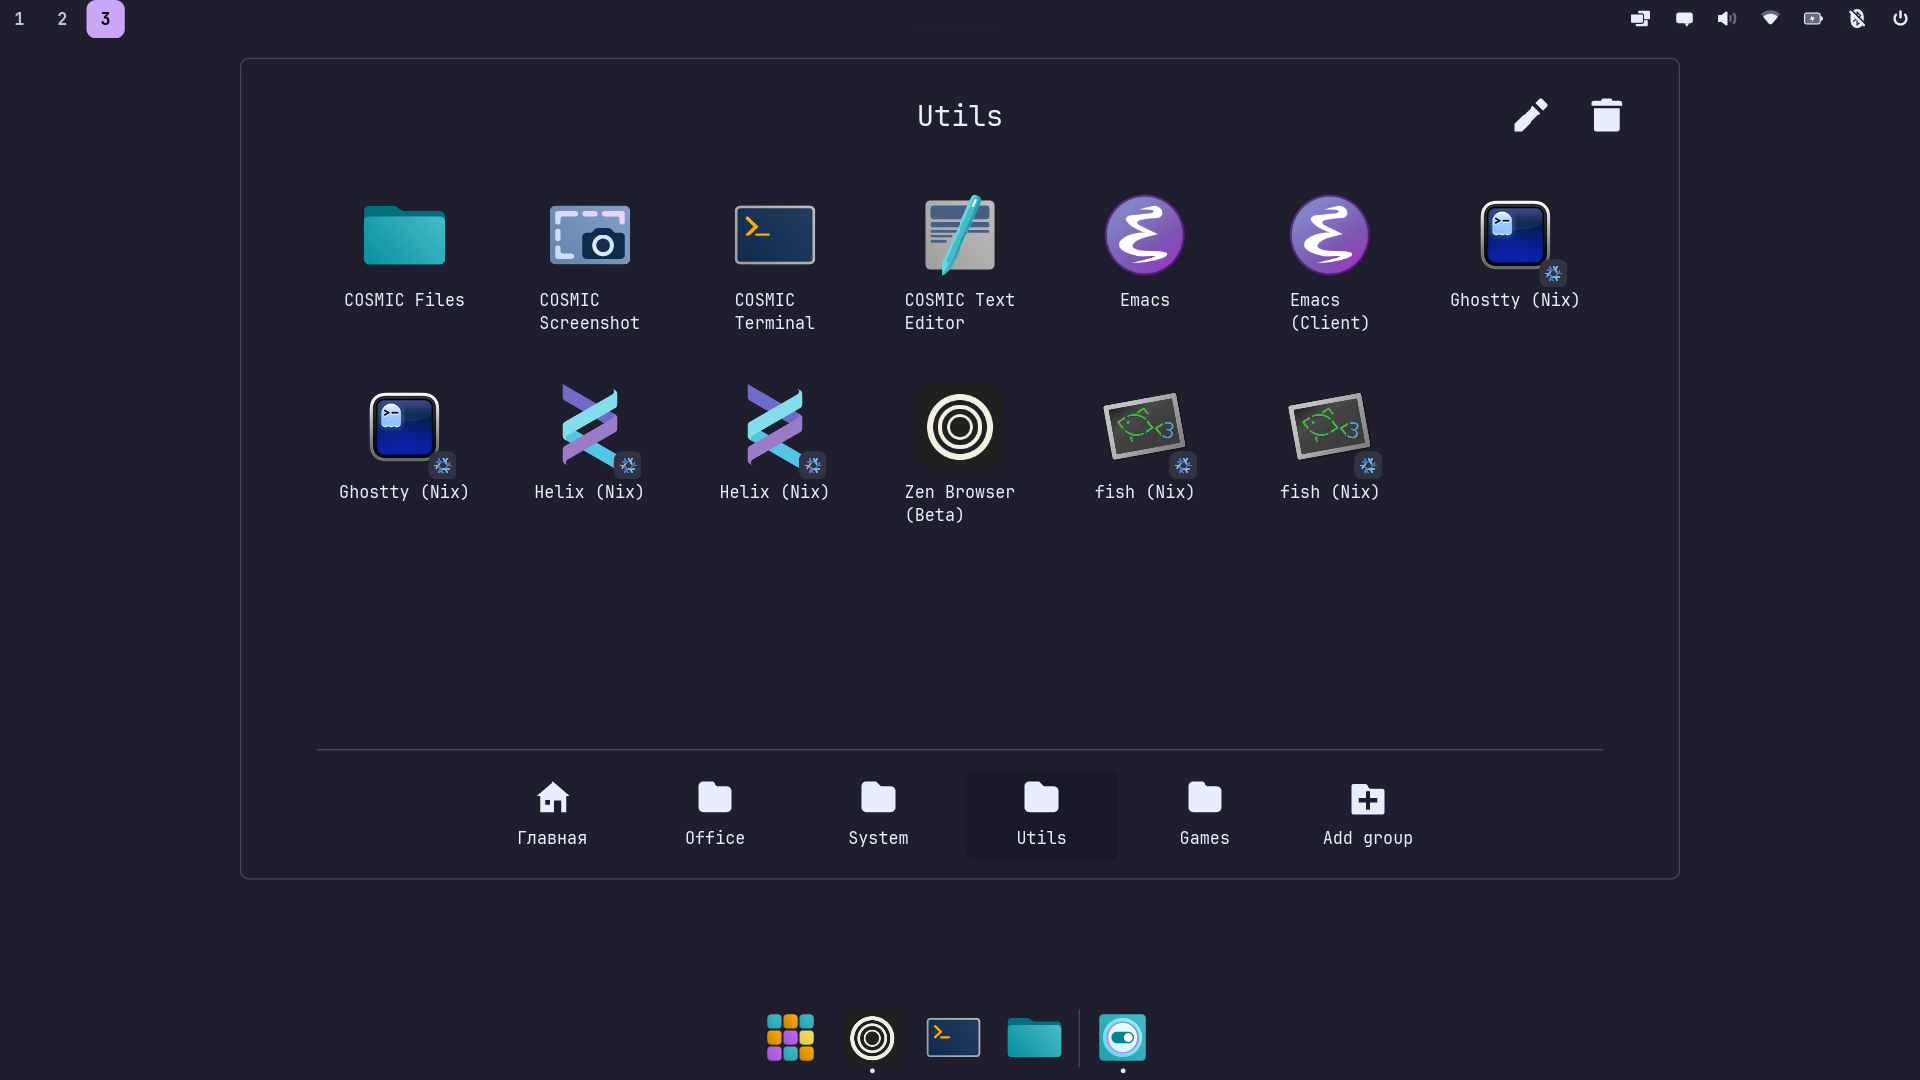This screenshot has height=1080, width=1920.
Task: Open COSMIC Settings toggle icon in dock
Action: [1122, 1037]
